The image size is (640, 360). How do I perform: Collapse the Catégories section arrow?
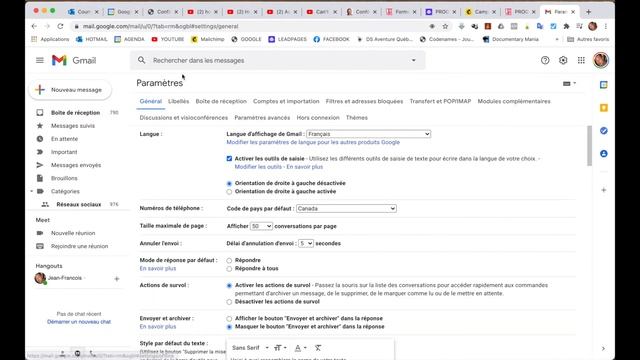[x=32, y=191]
